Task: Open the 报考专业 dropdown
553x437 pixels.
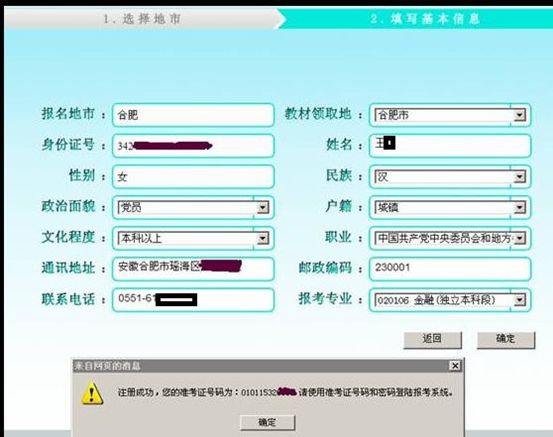Action: pos(519,300)
